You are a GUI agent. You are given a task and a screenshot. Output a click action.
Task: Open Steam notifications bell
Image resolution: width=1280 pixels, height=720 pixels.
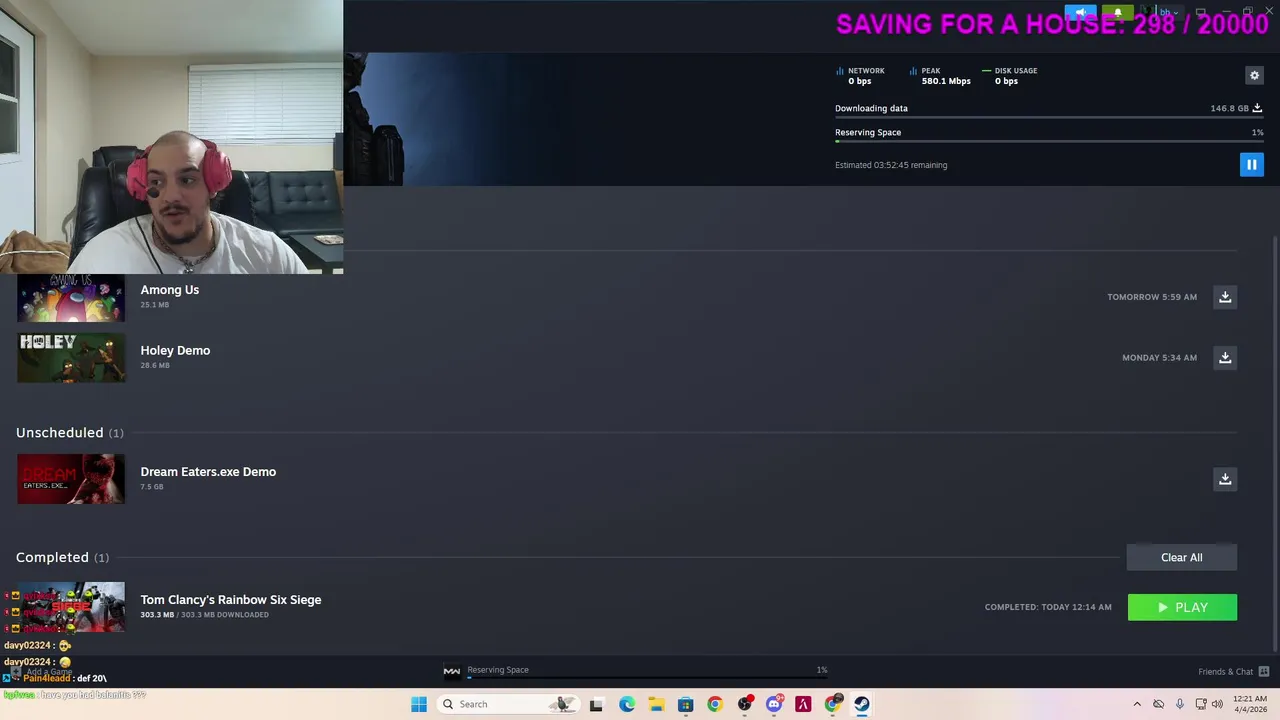[1118, 13]
